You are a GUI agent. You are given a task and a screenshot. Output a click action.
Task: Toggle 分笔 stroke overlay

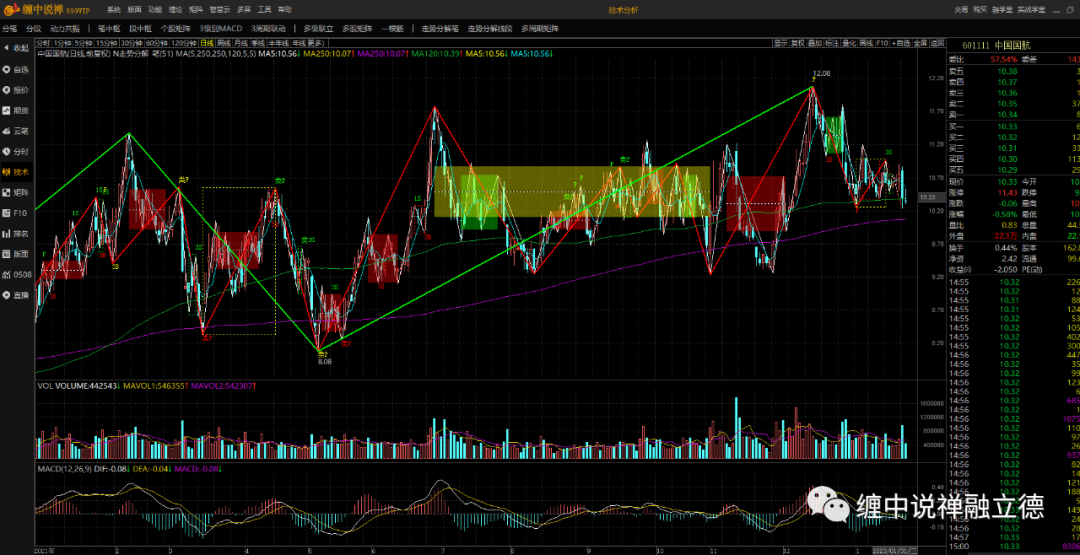coord(9,29)
